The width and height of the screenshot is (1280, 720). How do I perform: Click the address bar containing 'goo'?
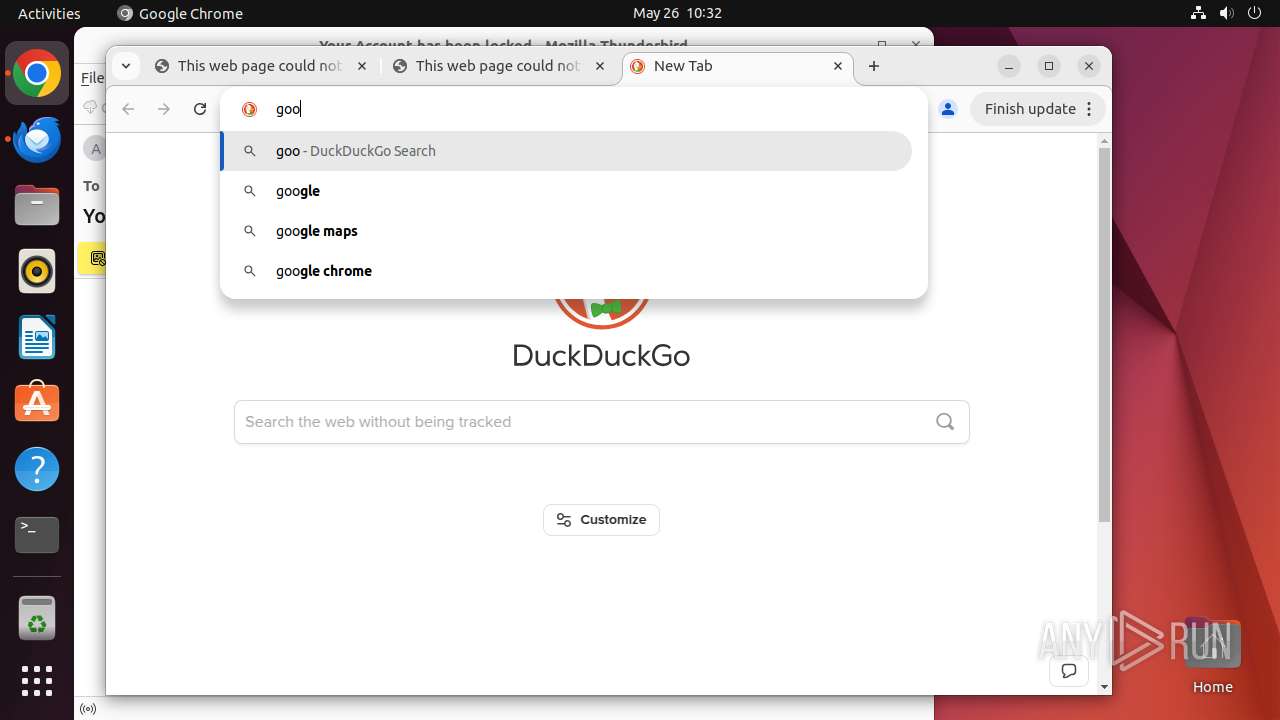tap(574, 109)
